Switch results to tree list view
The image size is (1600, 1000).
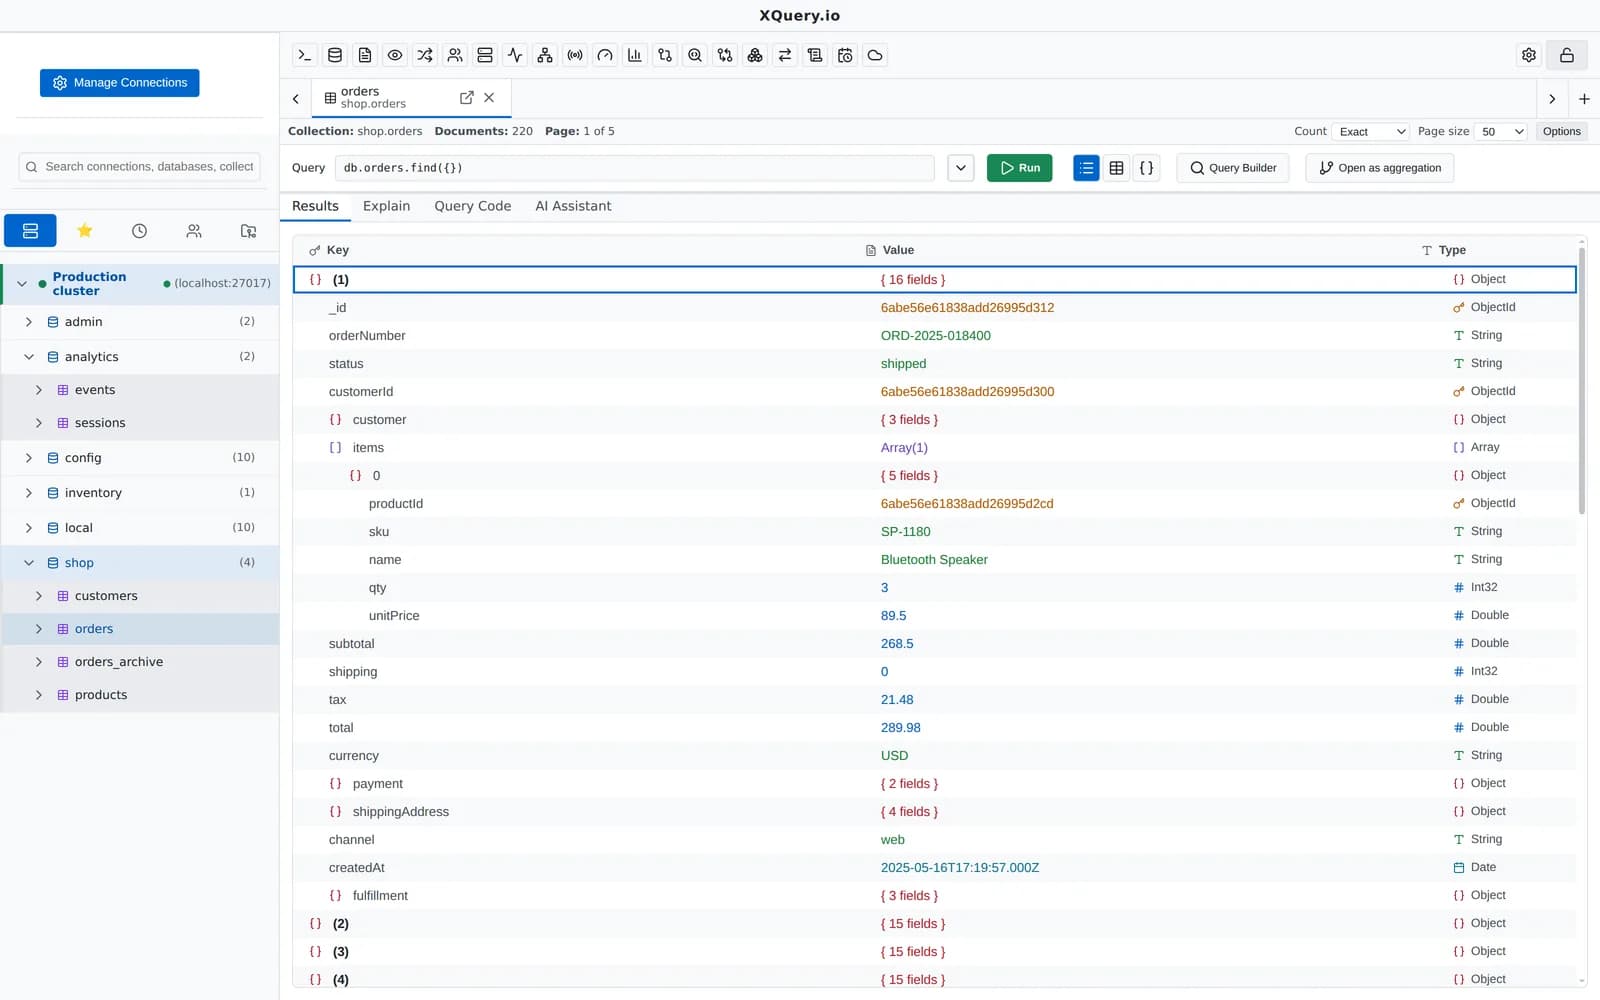coord(1086,168)
